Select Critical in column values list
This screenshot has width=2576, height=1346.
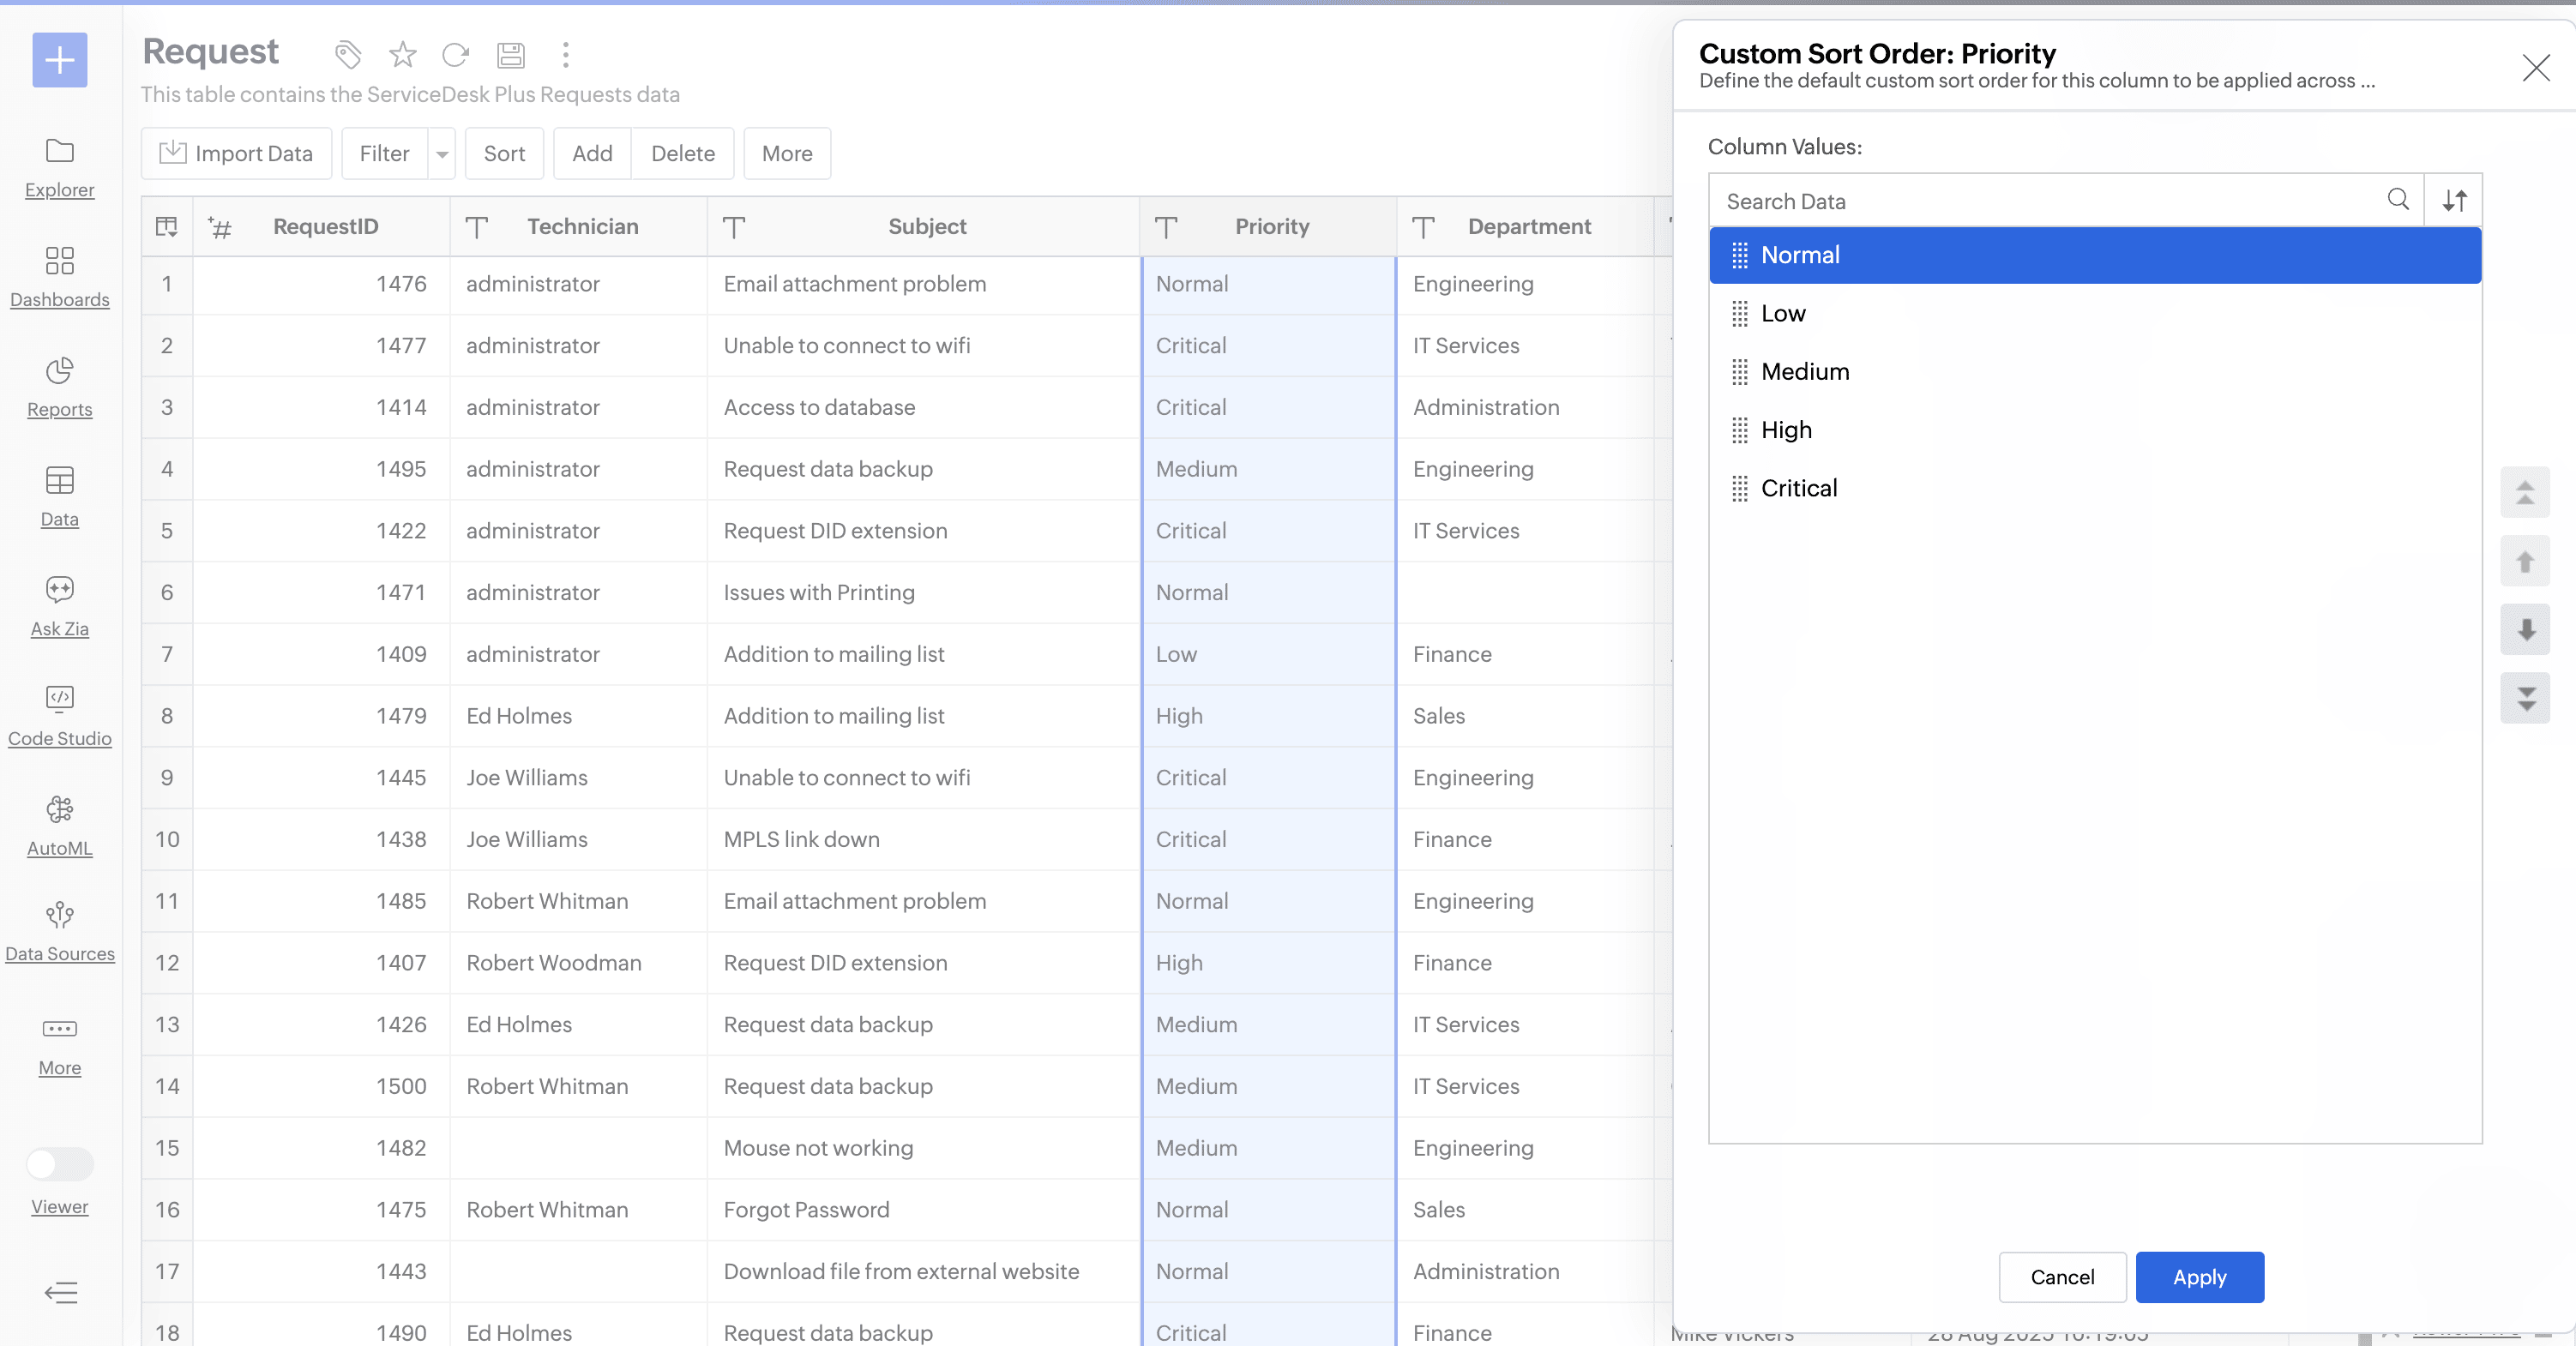pyautogui.click(x=1798, y=488)
